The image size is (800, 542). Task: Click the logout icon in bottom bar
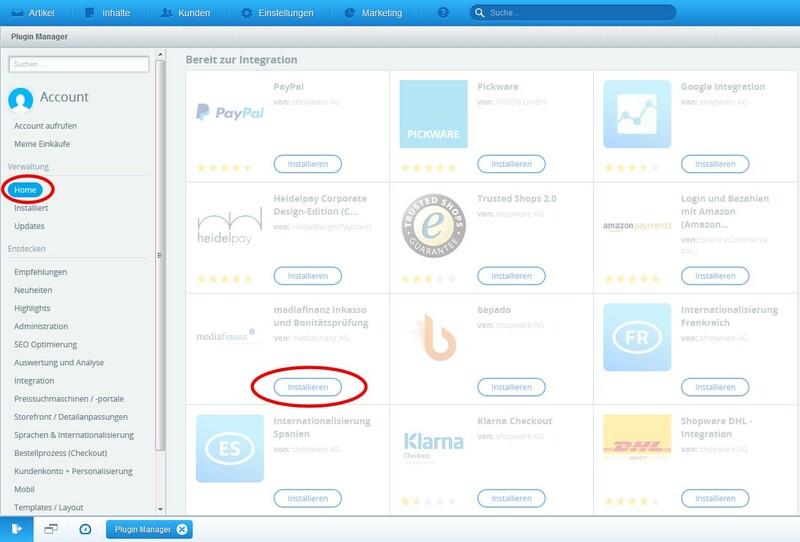click(16, 529)
